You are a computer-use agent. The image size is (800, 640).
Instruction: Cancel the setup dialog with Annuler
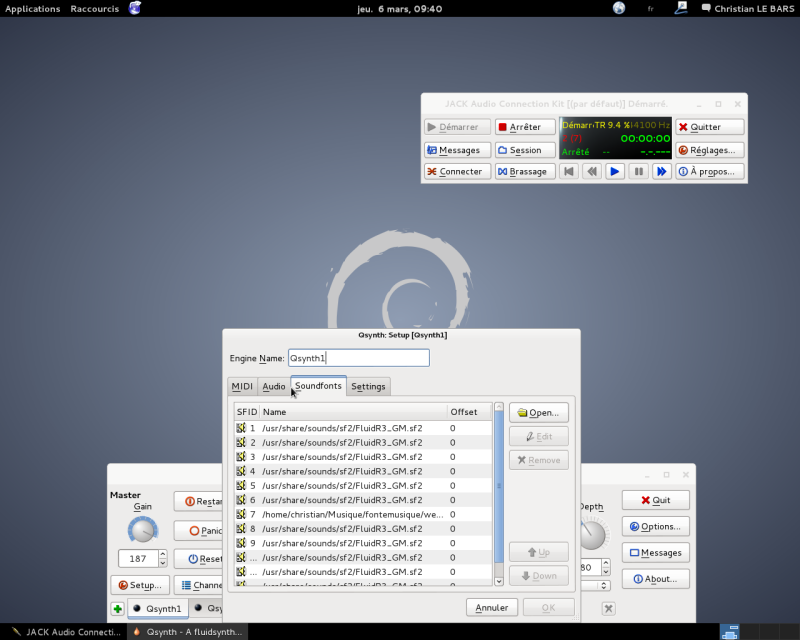click(492, 607)
